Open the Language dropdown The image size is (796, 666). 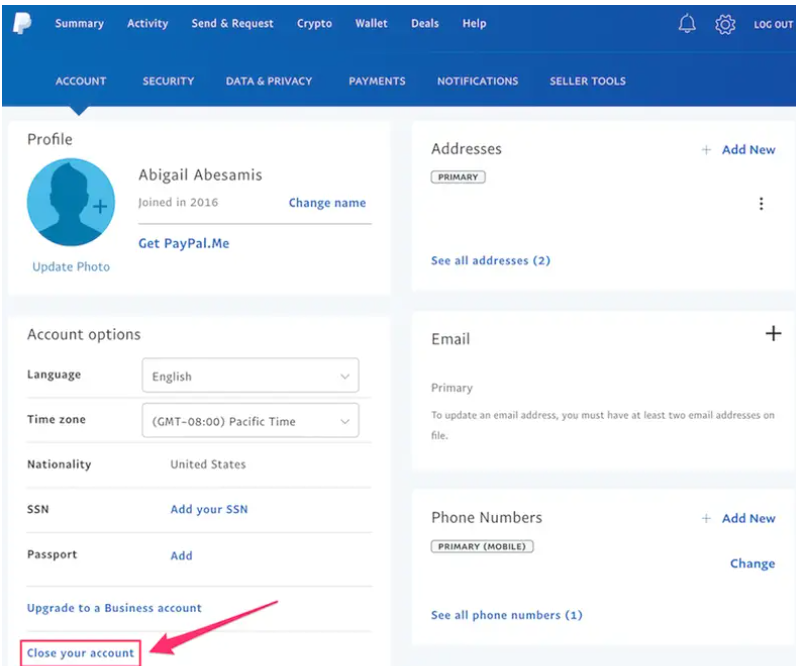tap(250, 376)
